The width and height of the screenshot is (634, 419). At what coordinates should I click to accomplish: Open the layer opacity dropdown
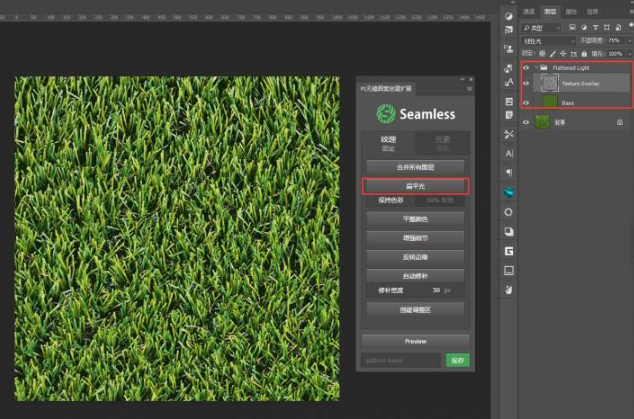tap(615, 41)
